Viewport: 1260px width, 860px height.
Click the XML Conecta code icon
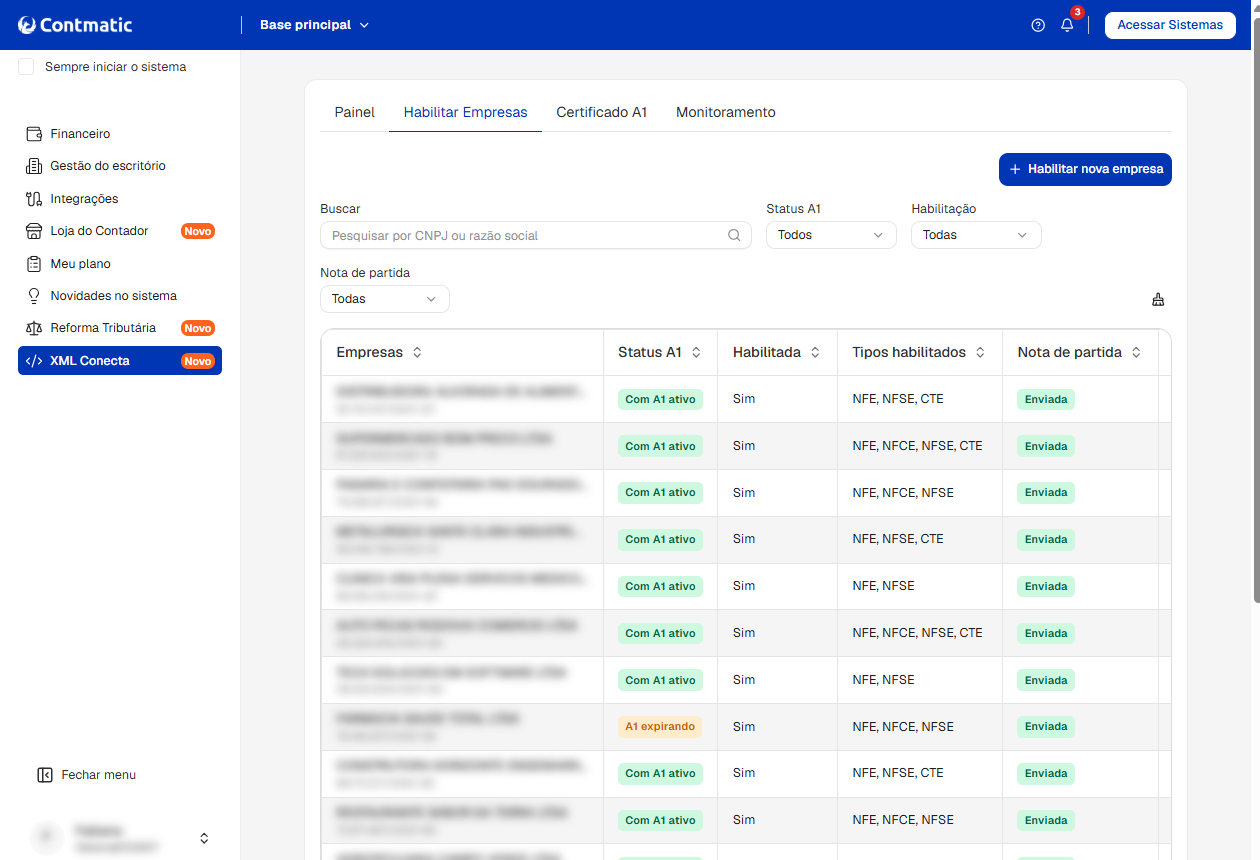coord(33,361)
